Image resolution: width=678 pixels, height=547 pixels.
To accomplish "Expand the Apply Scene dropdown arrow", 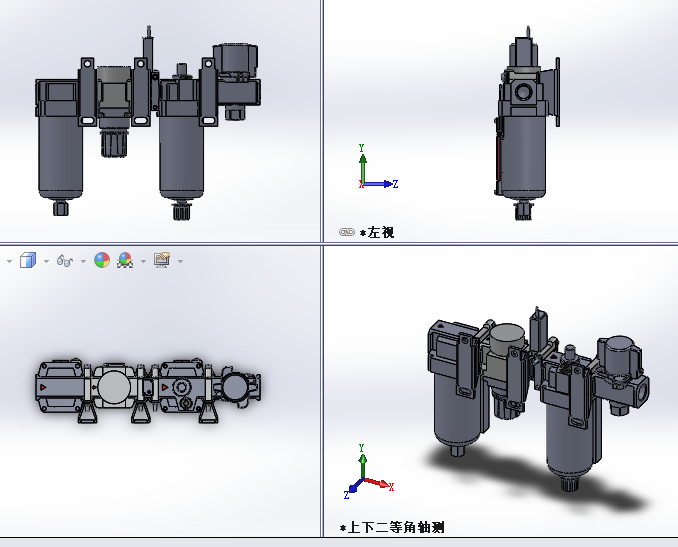I will 144,261.
